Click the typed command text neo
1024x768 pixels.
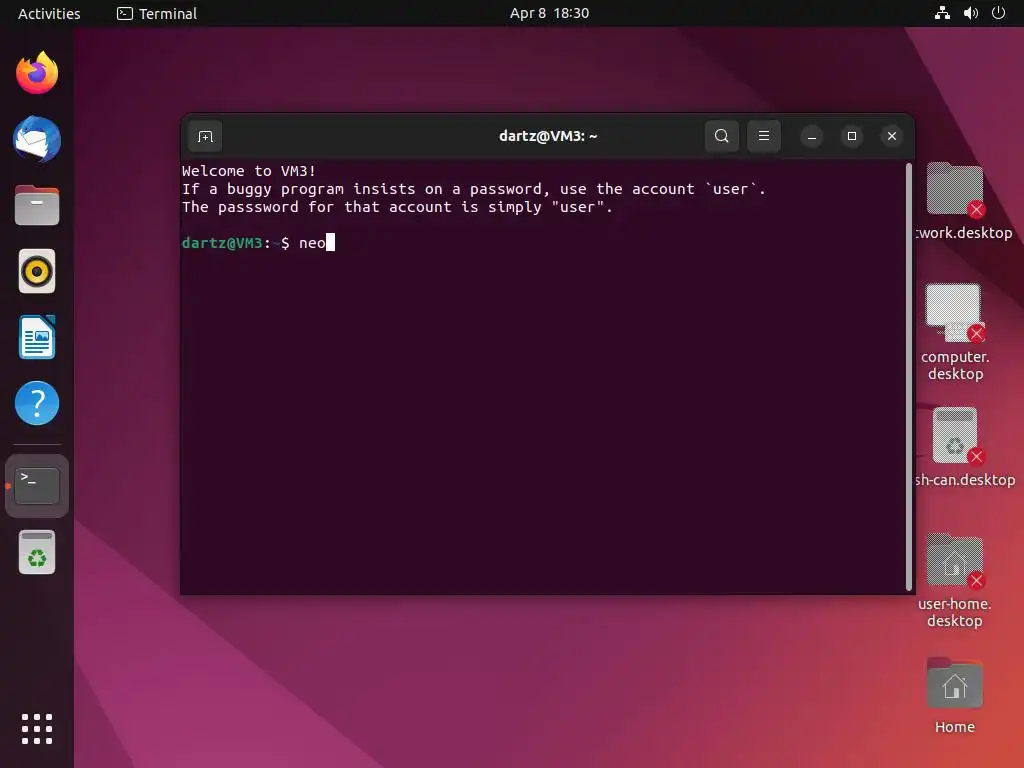click(312, 243)
